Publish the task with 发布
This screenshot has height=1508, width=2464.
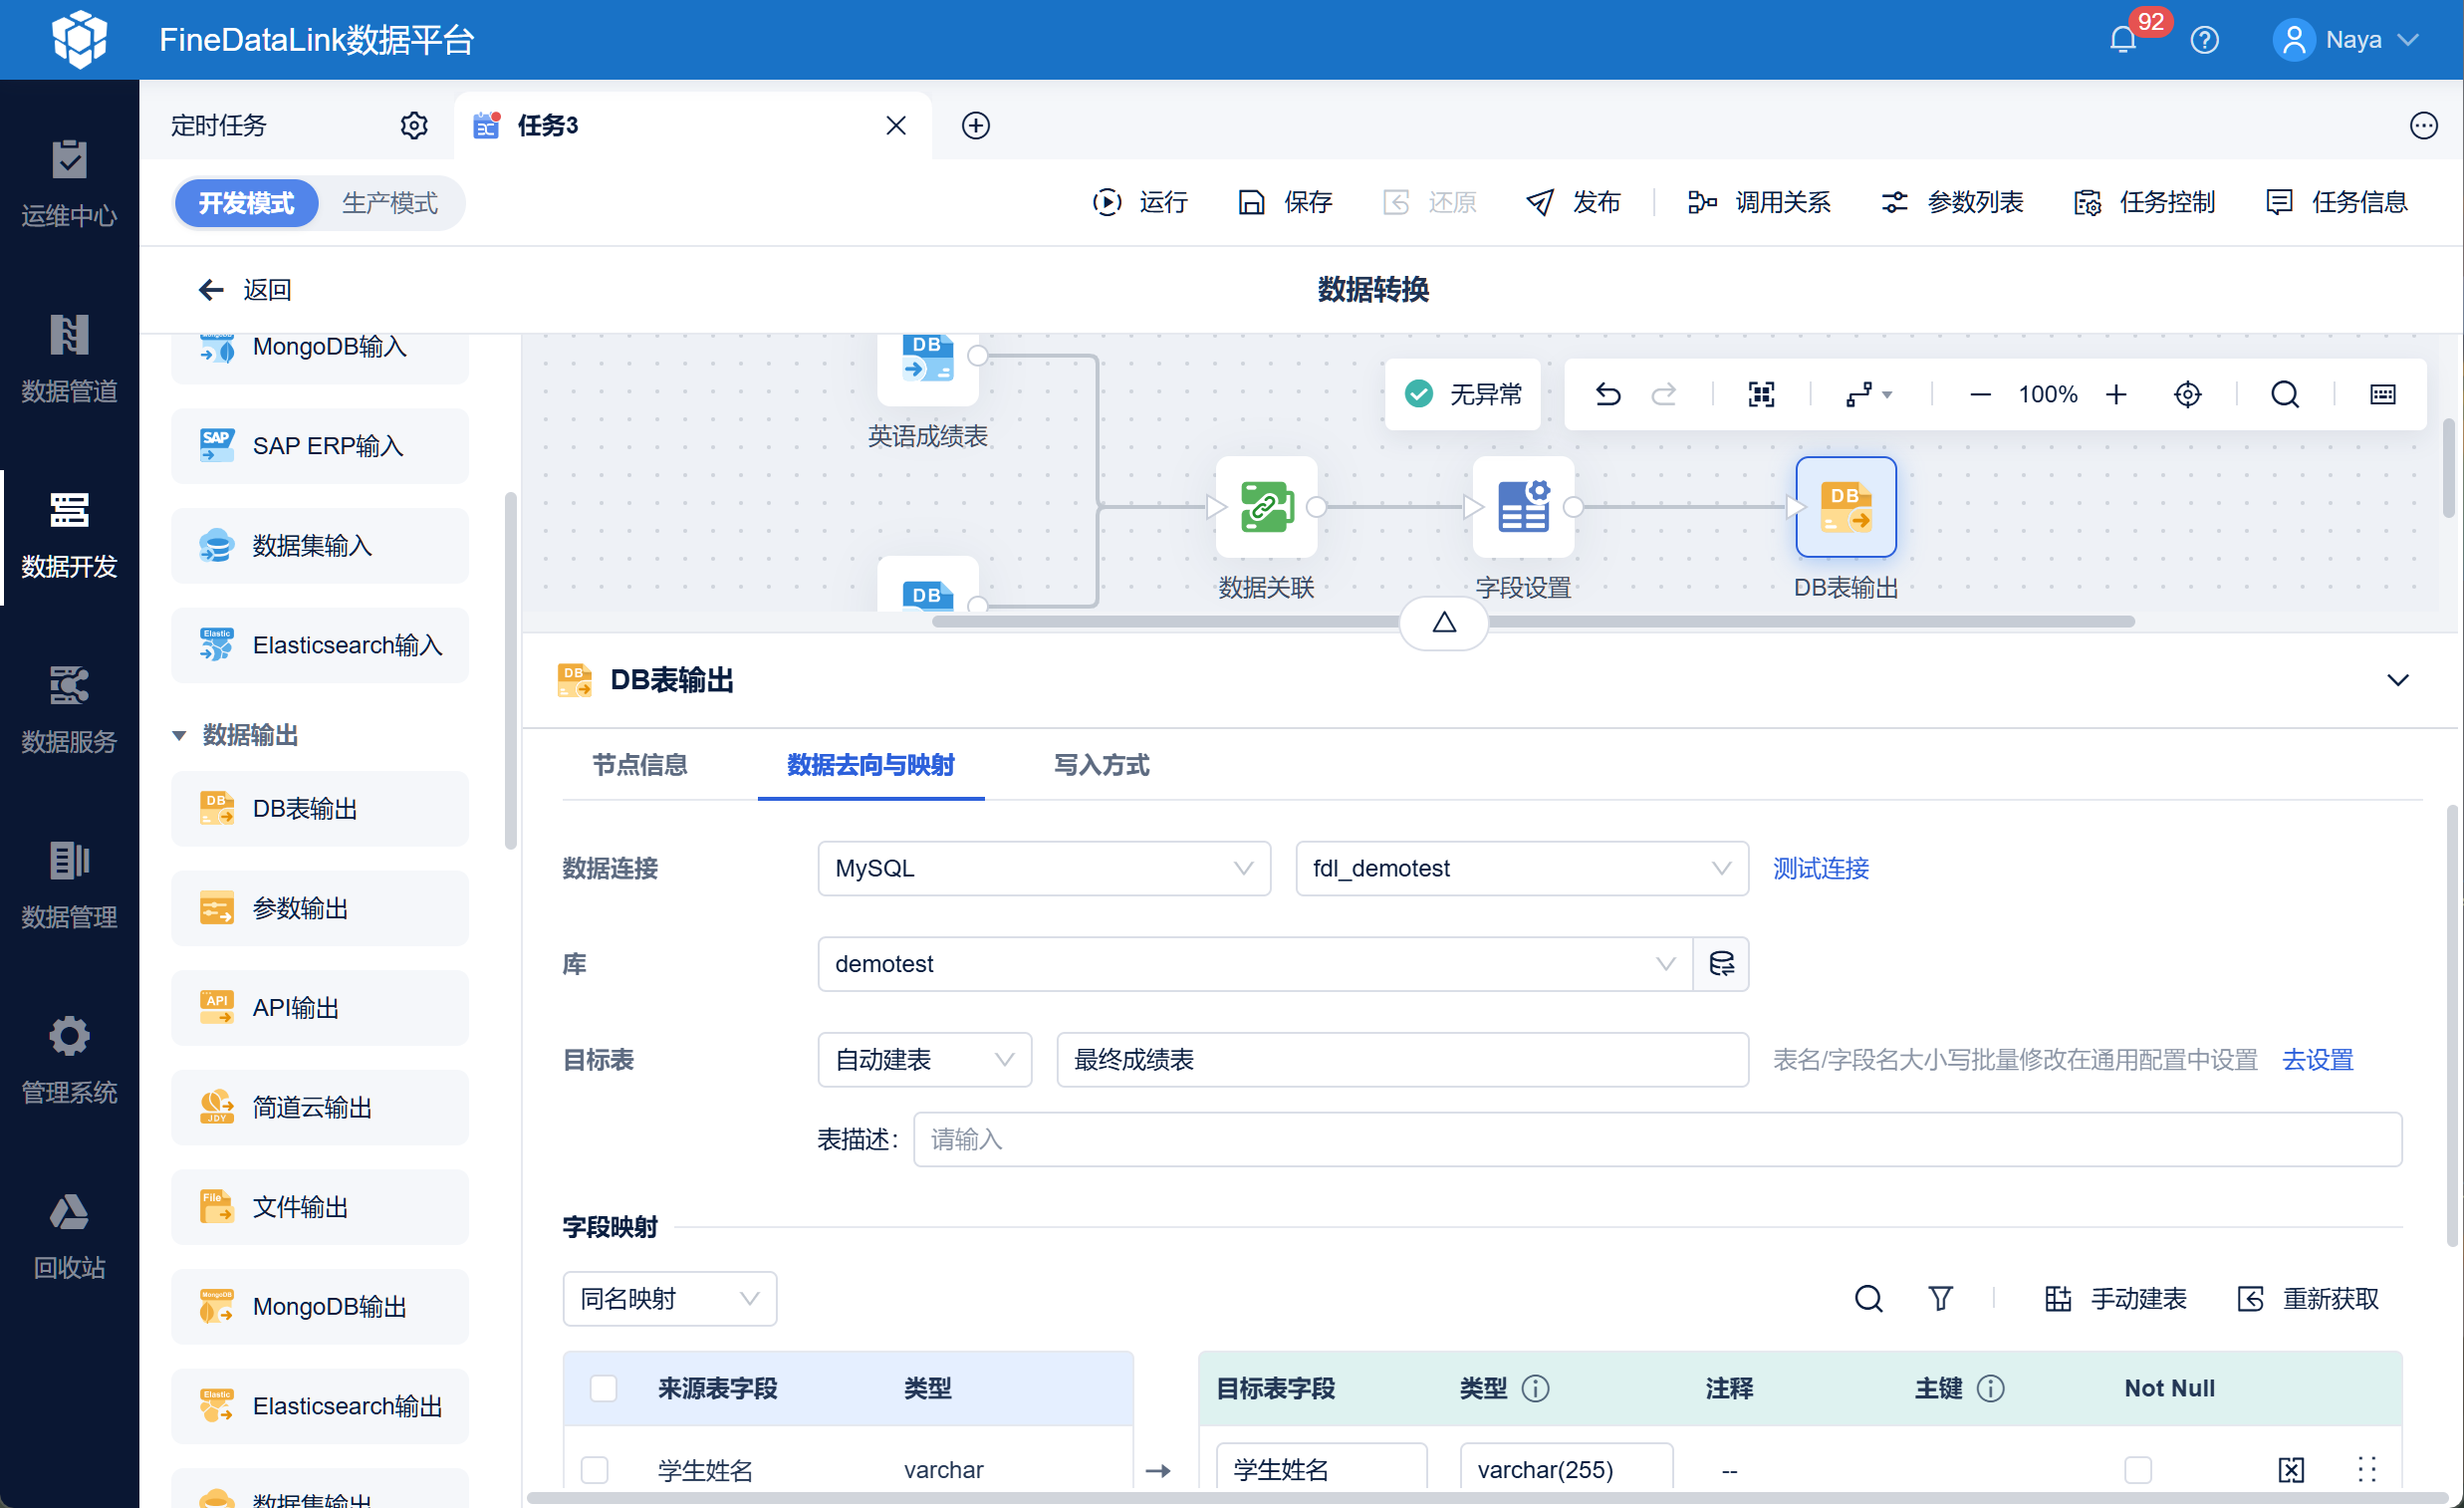tap(1573, 202)
